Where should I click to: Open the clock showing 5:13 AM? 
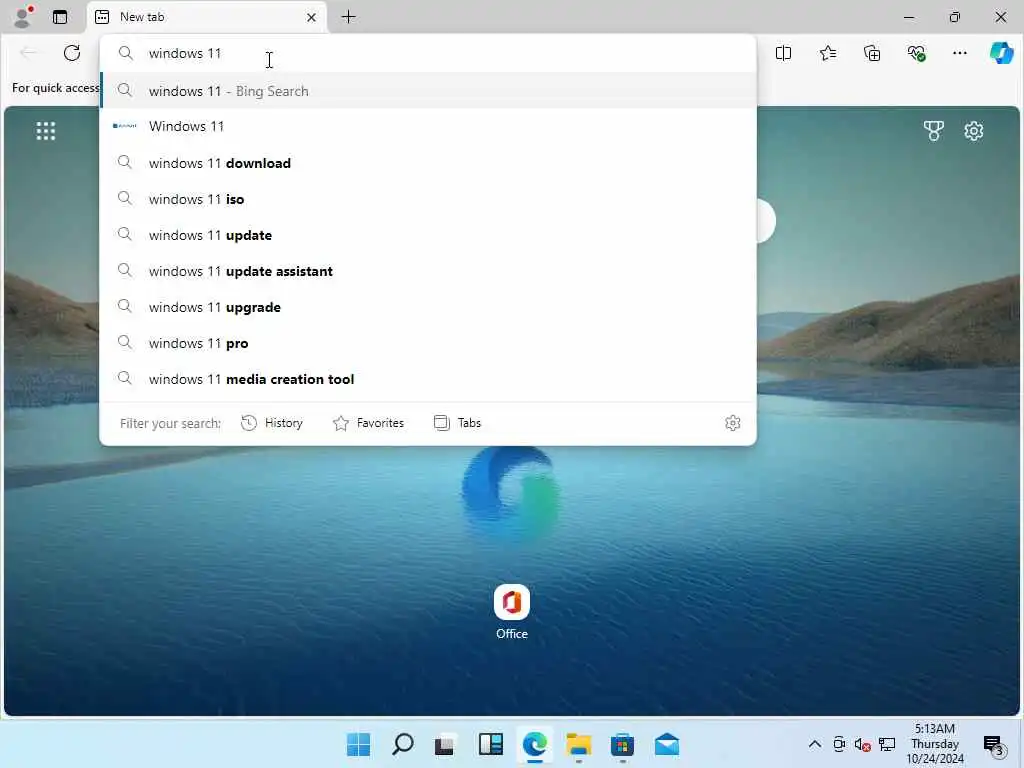click(935, 744)
